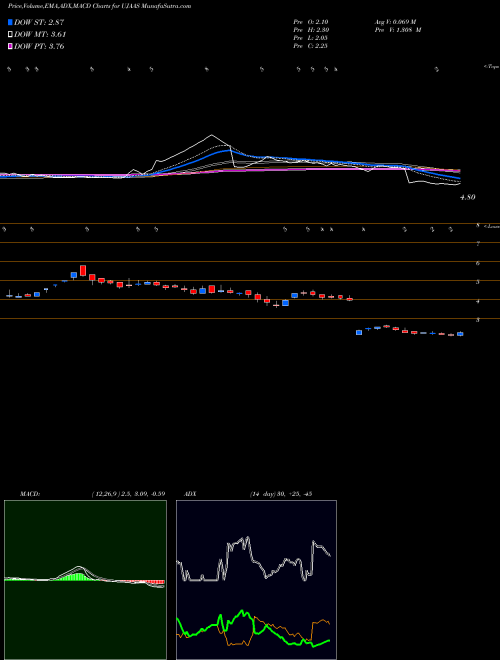
Task: Select the 'DOW MT: 3.61' legend text
Action: [40, 34]
